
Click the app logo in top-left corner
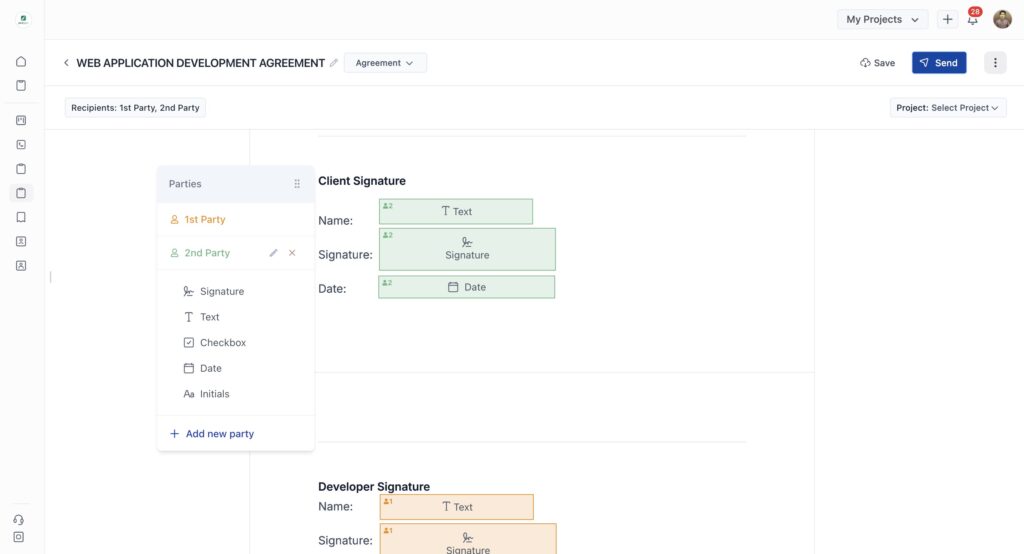coord(23,20)
